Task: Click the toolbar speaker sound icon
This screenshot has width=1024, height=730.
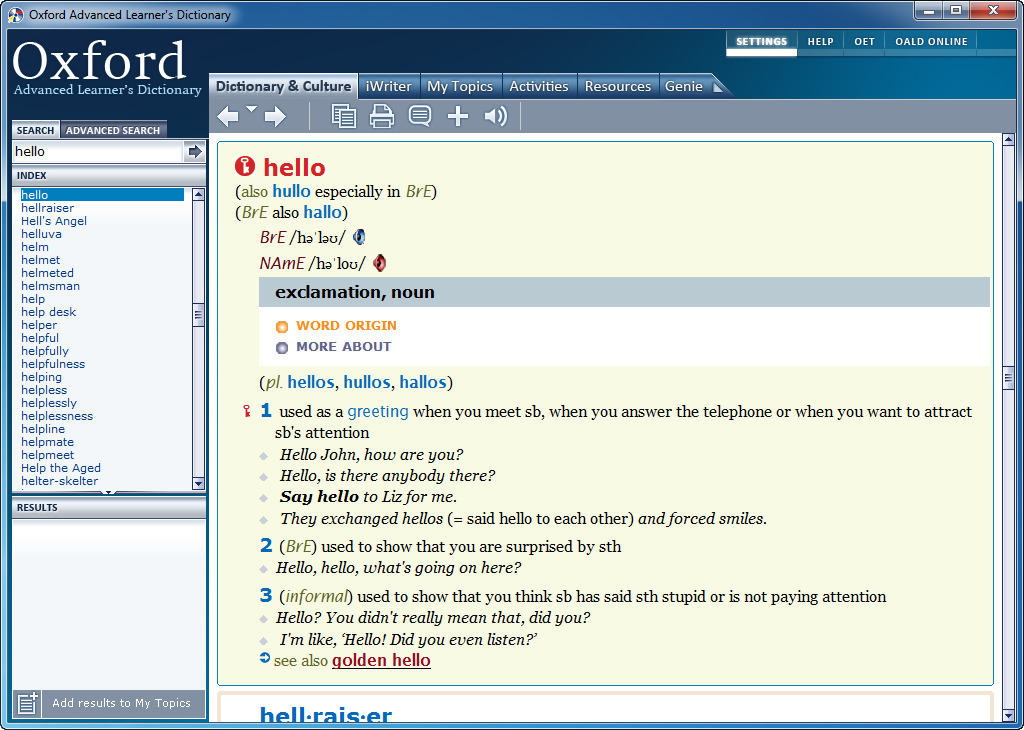Action: click(496, 117)
